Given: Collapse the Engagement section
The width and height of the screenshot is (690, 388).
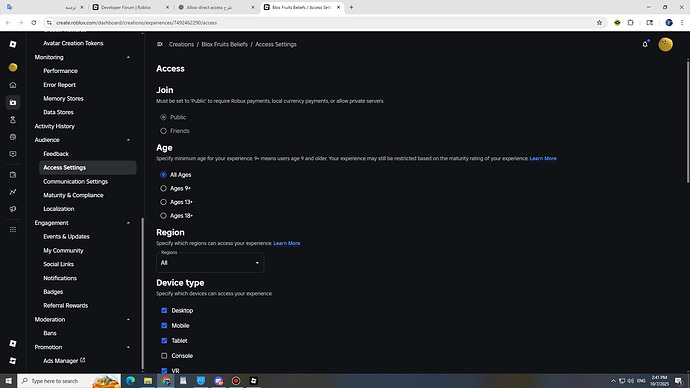Looking at the screenshot, I should [x=128, y=223].
